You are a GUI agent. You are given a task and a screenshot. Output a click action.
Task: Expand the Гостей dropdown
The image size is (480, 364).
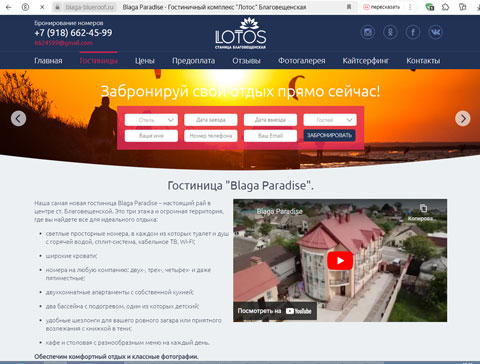tap(330, 120)
